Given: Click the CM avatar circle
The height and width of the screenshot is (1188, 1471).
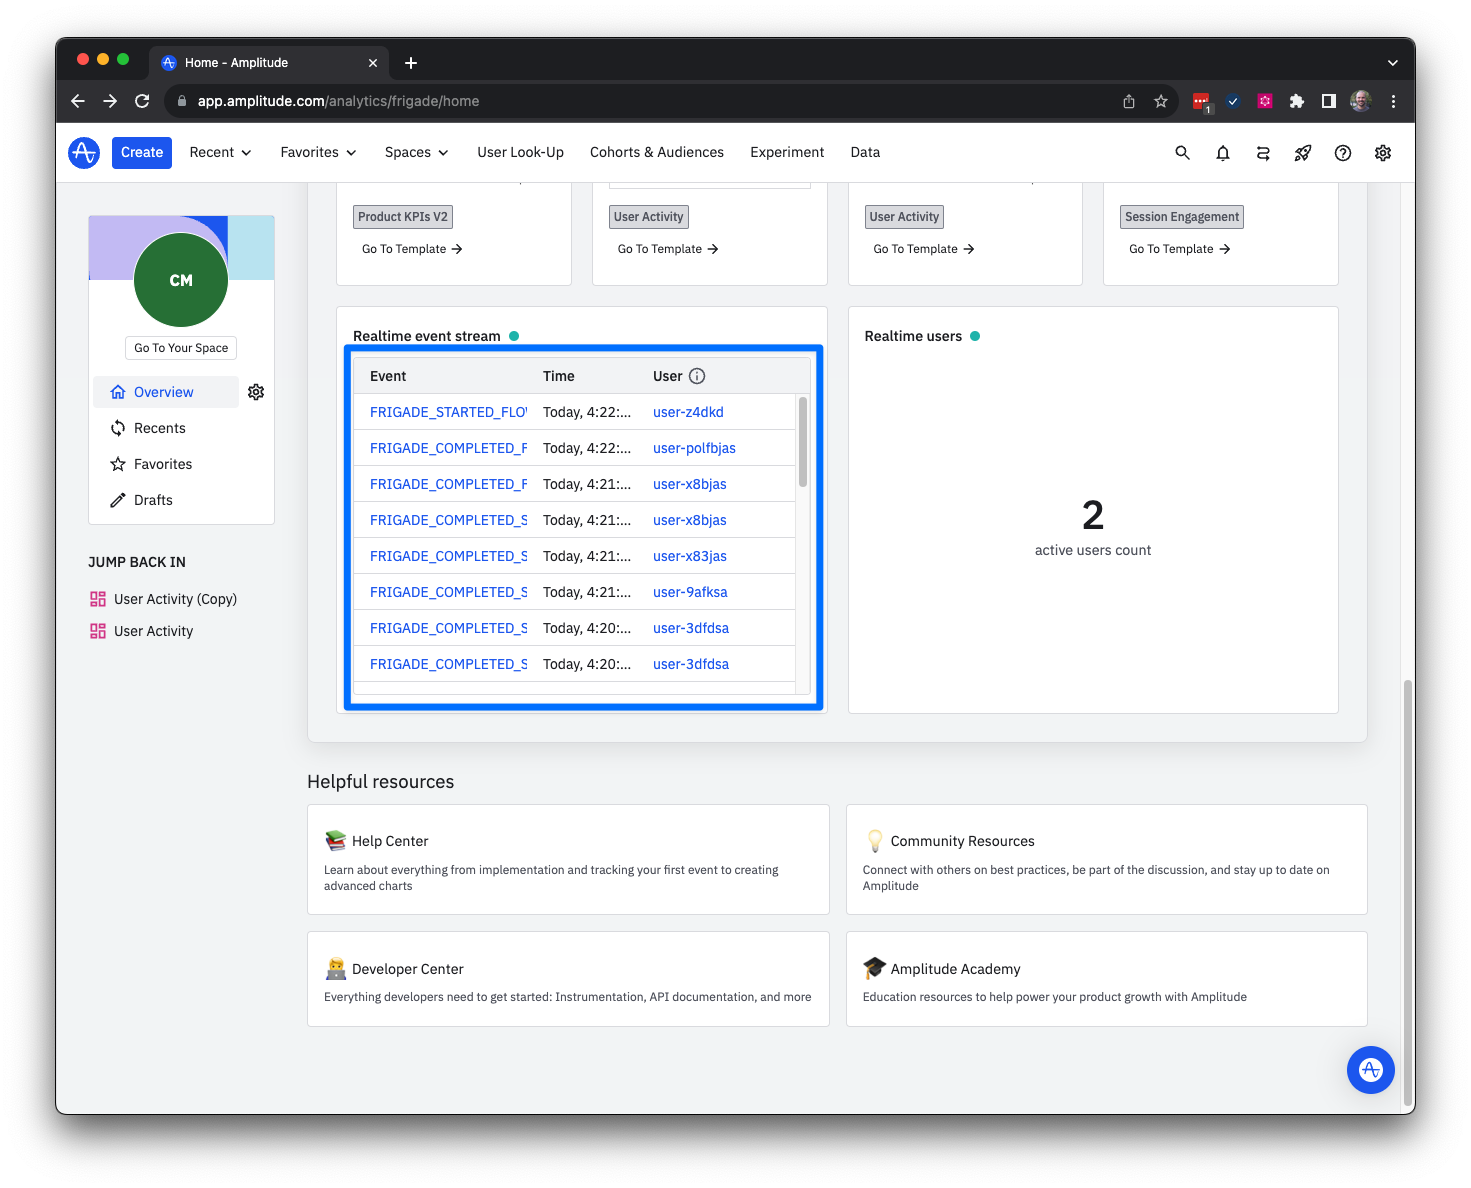Looking at the screenshot, I should [x=181, y=280].
